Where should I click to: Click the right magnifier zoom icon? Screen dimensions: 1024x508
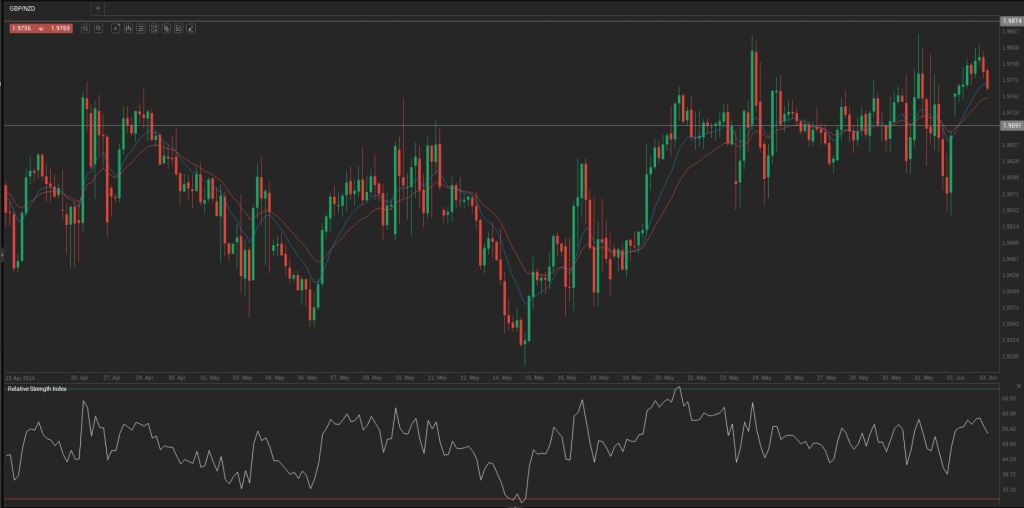tap(98, 28)
